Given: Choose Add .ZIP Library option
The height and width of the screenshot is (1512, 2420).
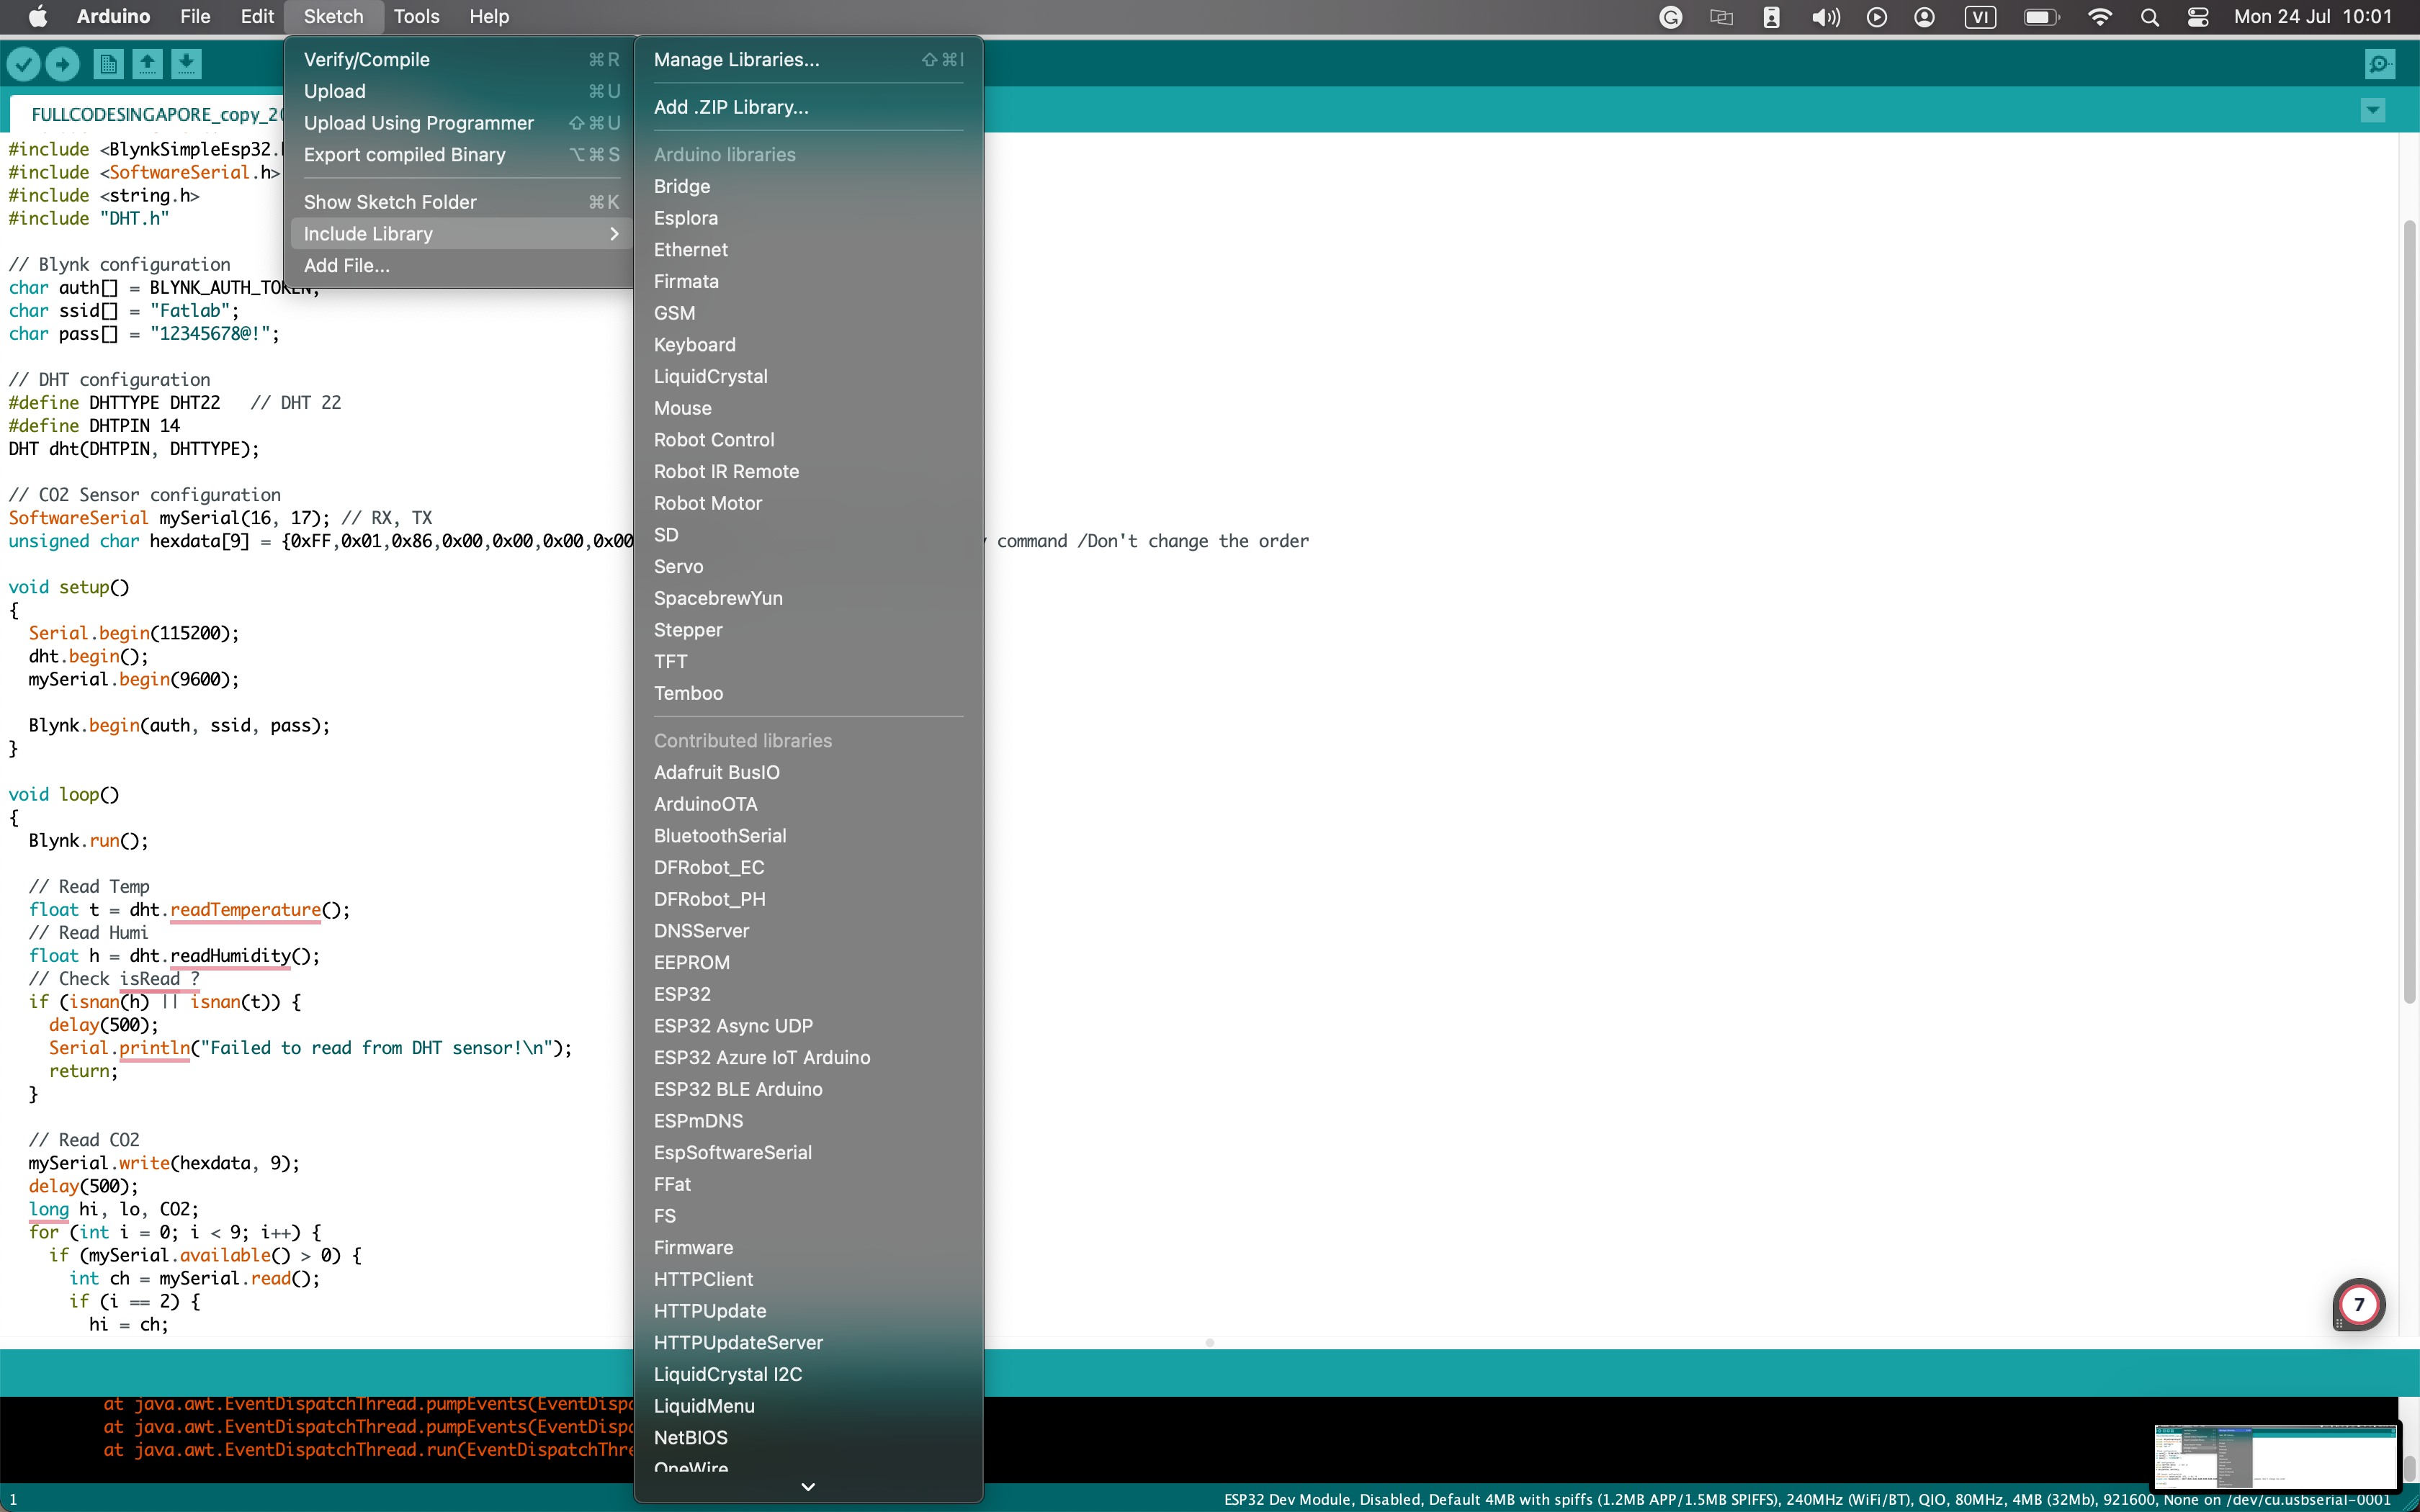Looking at the screenshot, I should (x=731, y=107).
